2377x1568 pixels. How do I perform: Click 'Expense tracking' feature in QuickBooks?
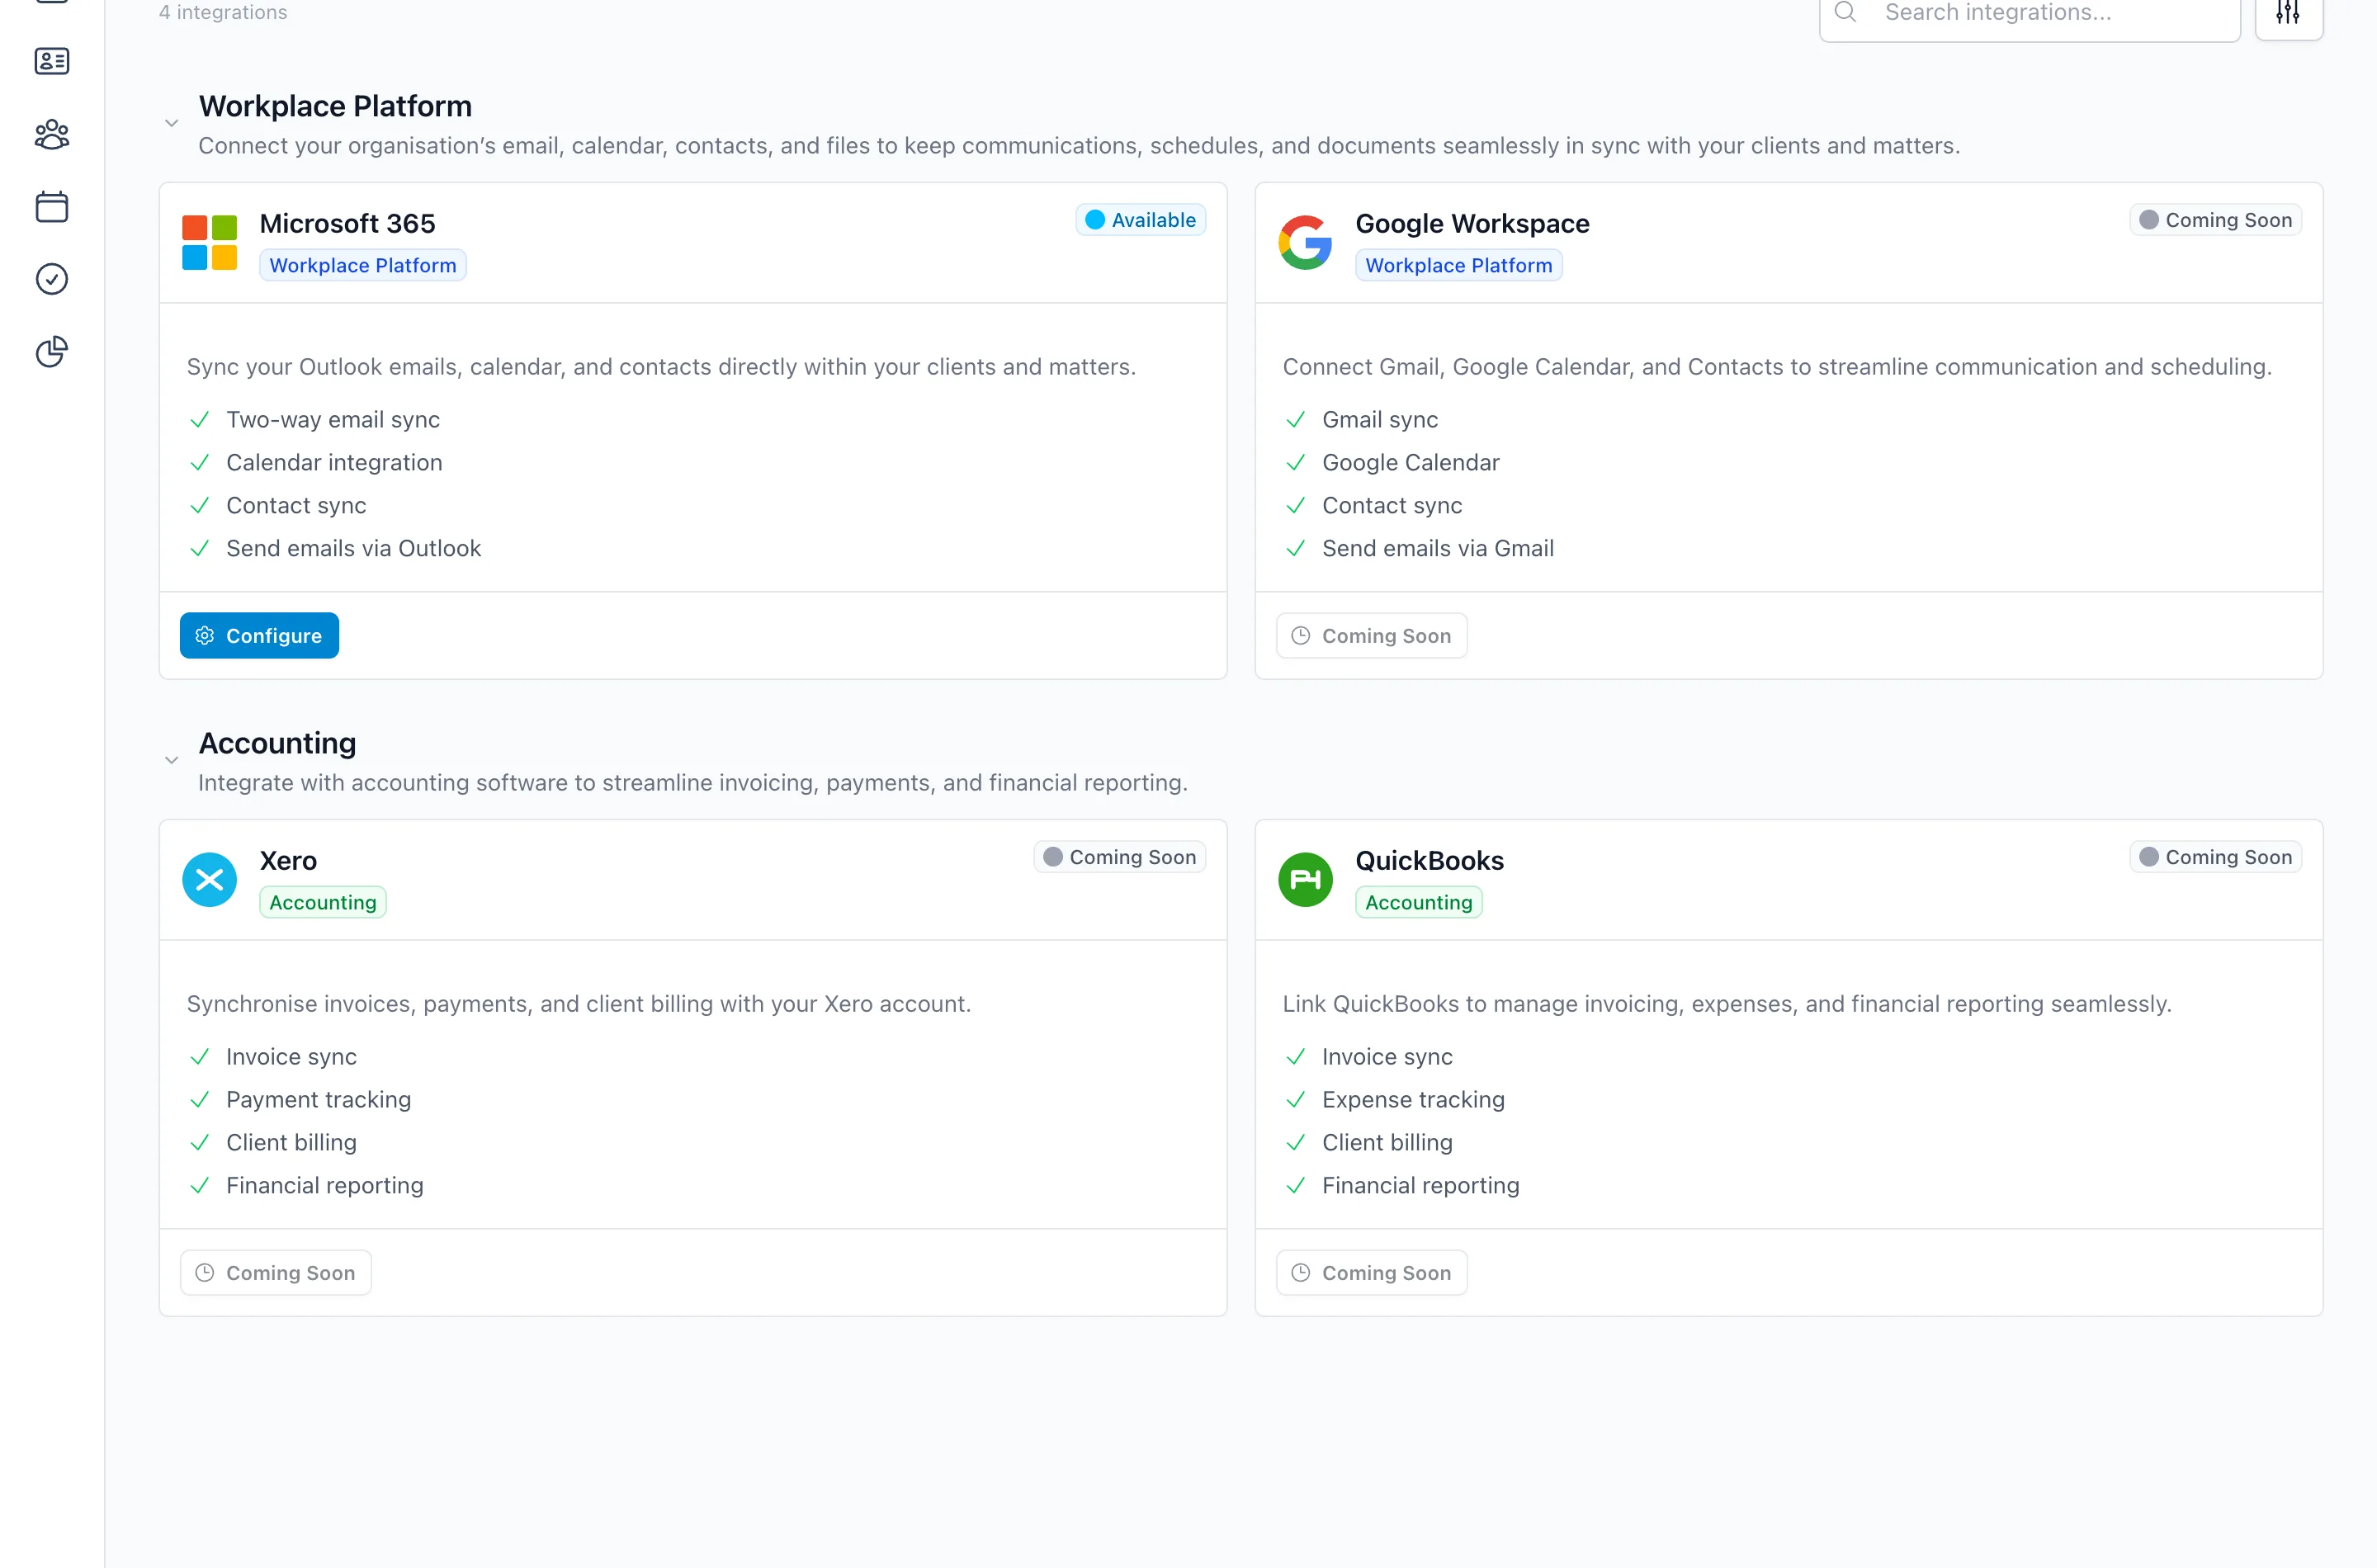tap(1413, 1100)
